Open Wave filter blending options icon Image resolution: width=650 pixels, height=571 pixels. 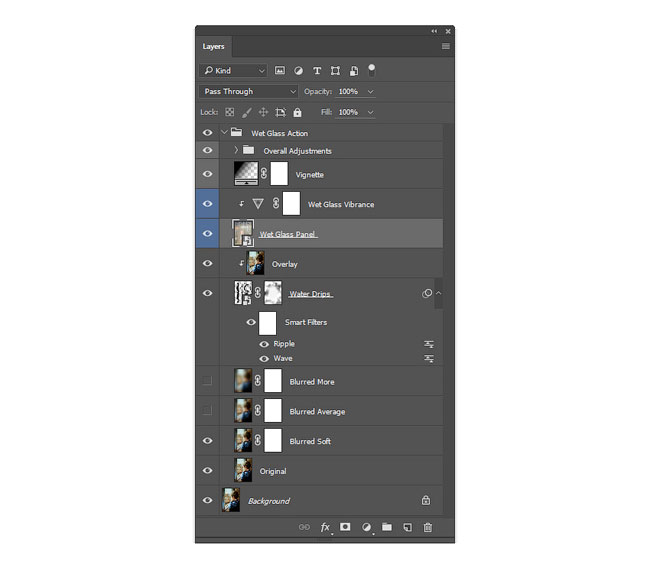[429, 359]
